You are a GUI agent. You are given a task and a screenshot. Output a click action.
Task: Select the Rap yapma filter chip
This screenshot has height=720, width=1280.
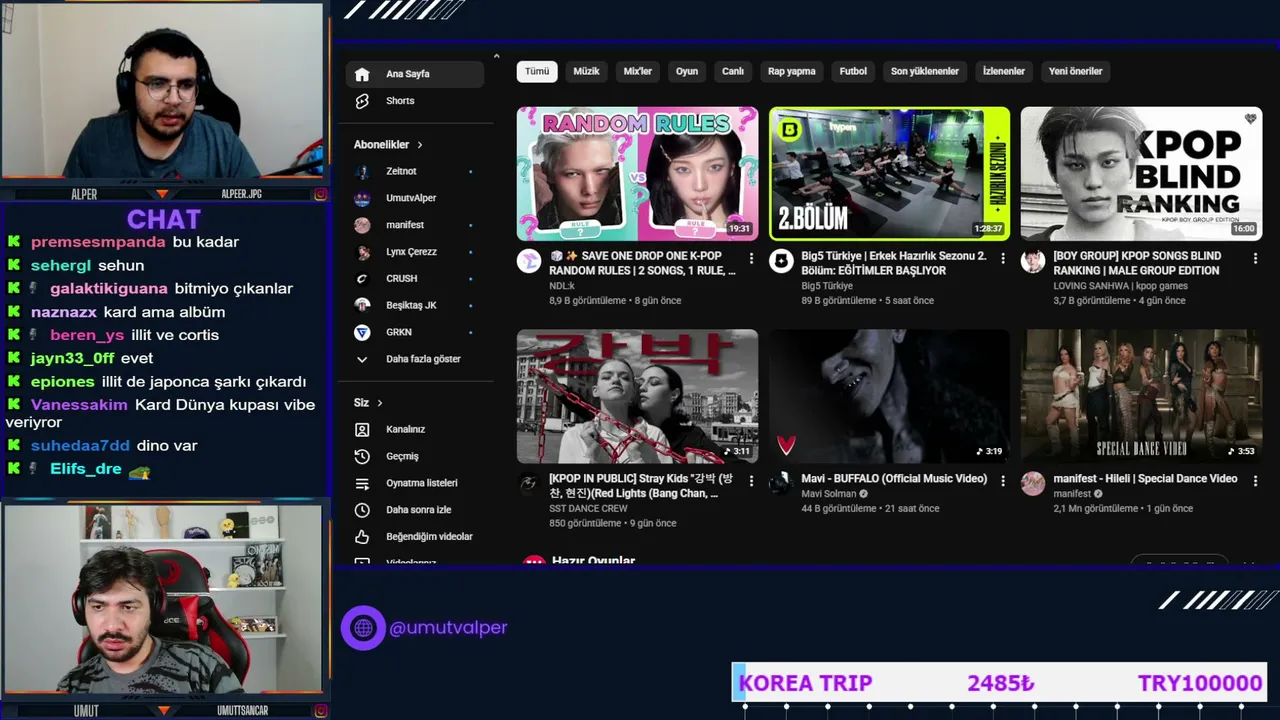[x=792, y=71]
